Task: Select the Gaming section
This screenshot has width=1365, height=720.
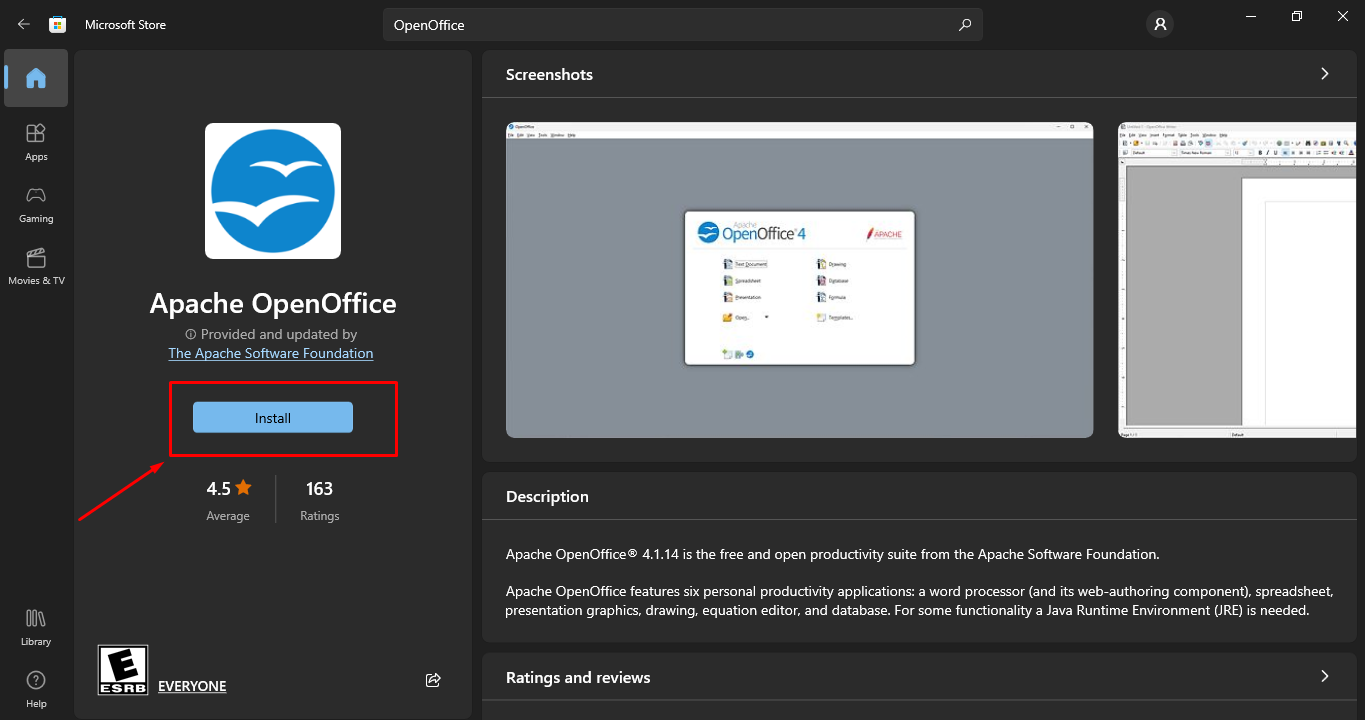Action: [x=35, y=203]
